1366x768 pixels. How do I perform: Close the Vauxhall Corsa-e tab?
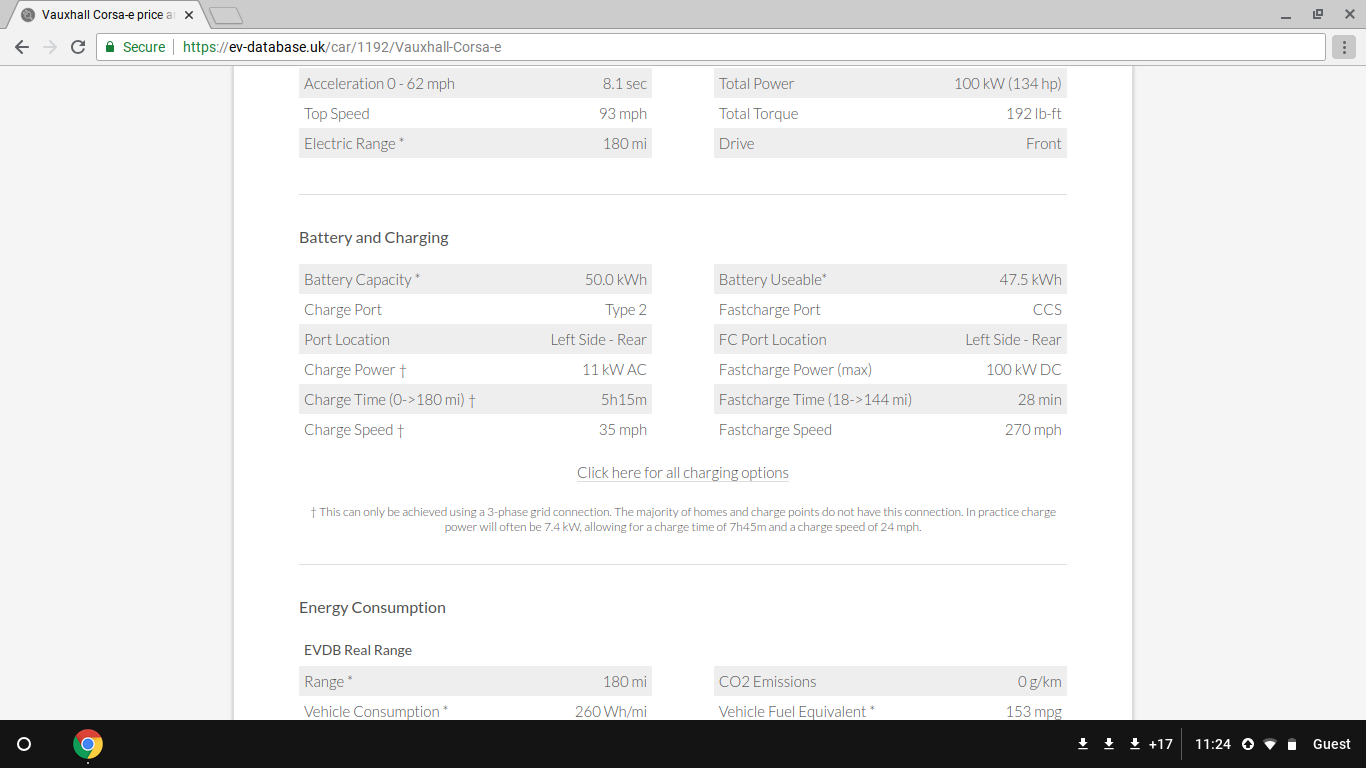pos(189,15)
